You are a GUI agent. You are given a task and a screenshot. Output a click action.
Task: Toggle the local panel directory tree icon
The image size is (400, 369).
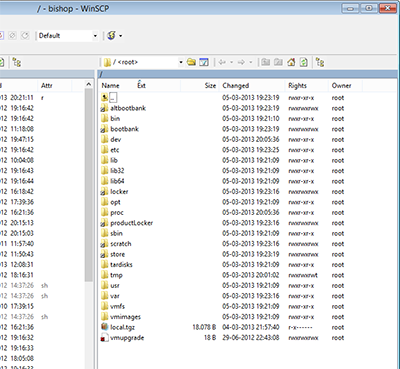[16, 62]
